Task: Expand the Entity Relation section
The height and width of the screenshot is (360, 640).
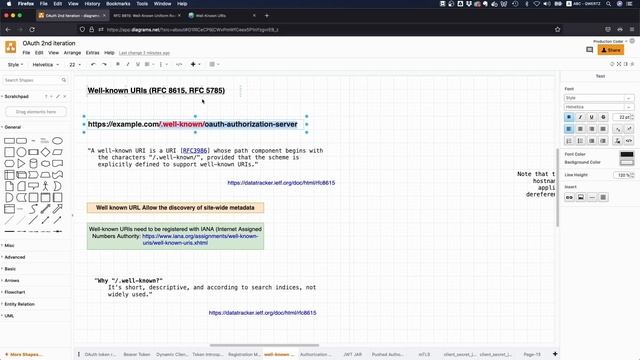Action: [x=19, y=304]
